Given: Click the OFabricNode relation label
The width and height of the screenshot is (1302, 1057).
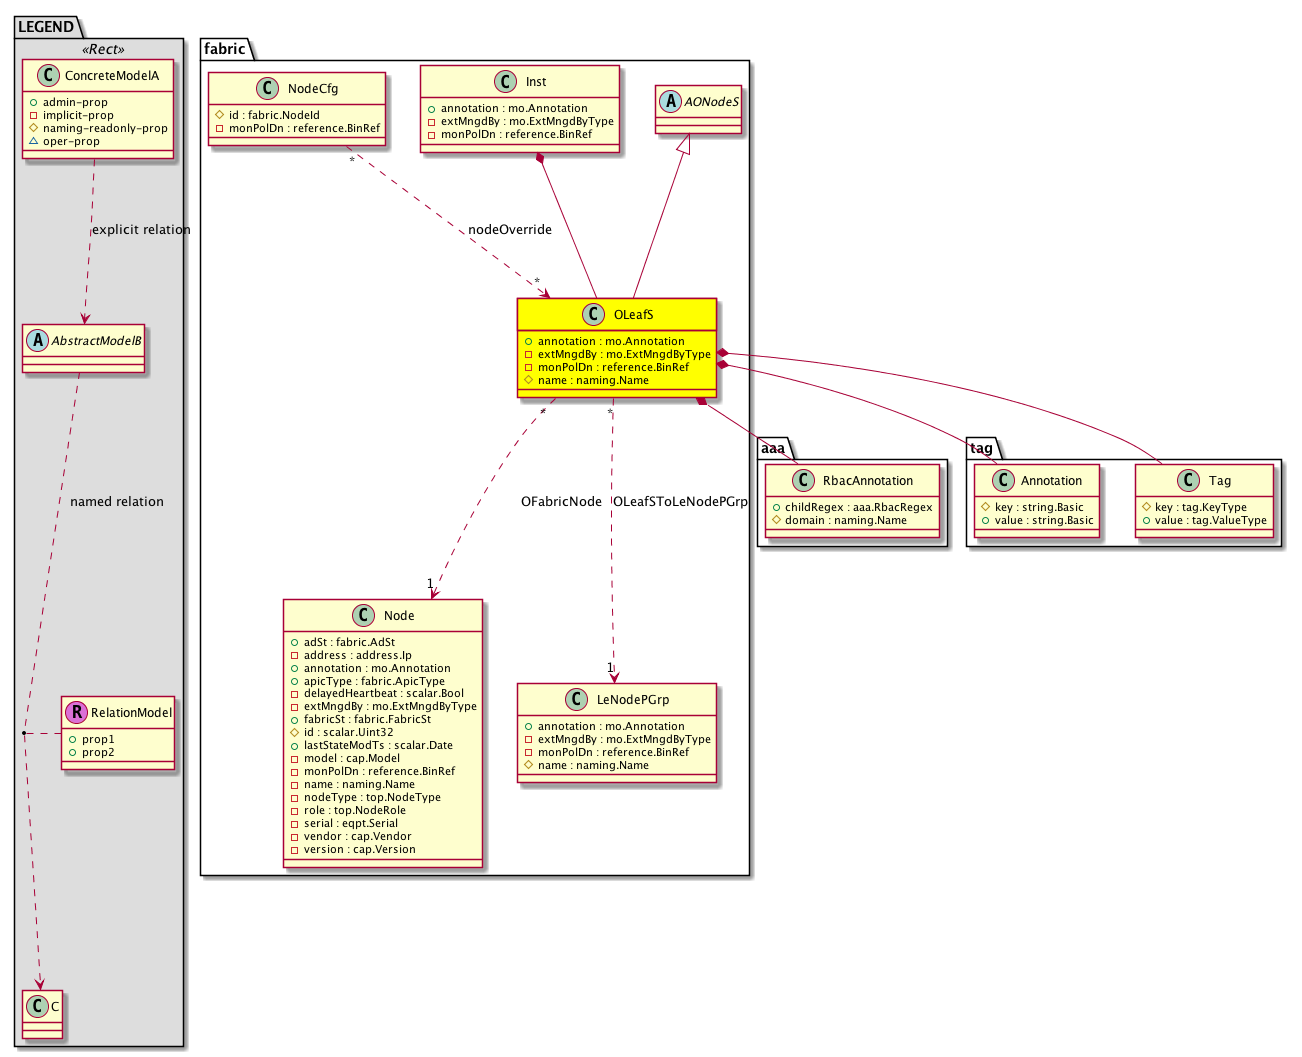Looking at the screenshot, I should (x=561, y=502).
